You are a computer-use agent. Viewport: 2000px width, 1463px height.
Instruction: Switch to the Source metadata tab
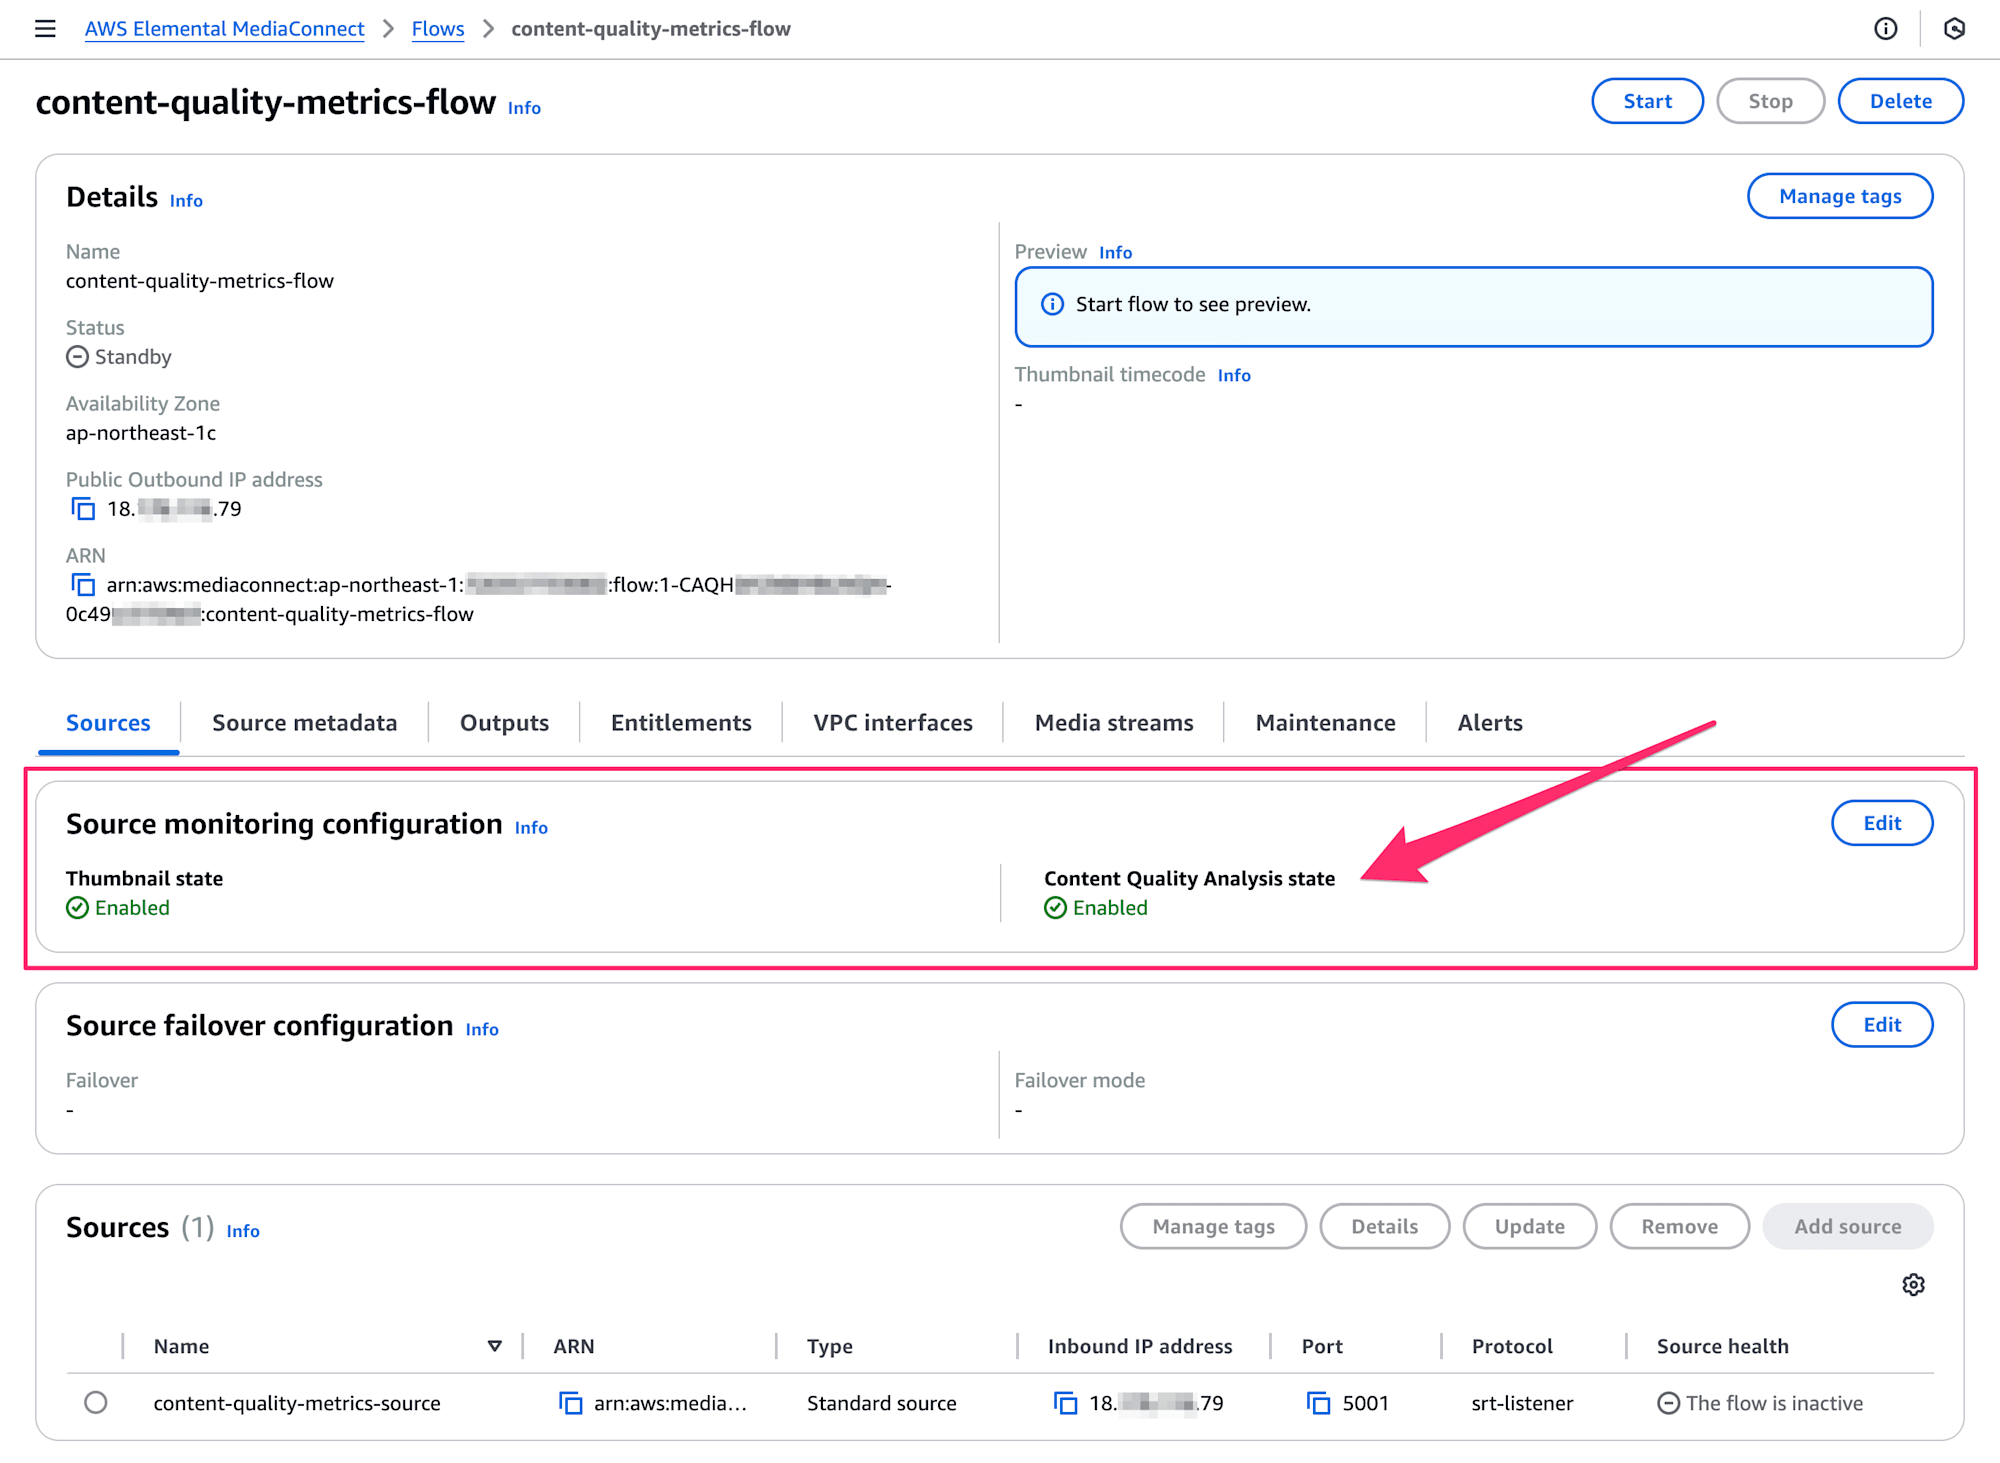click(304, 723)
